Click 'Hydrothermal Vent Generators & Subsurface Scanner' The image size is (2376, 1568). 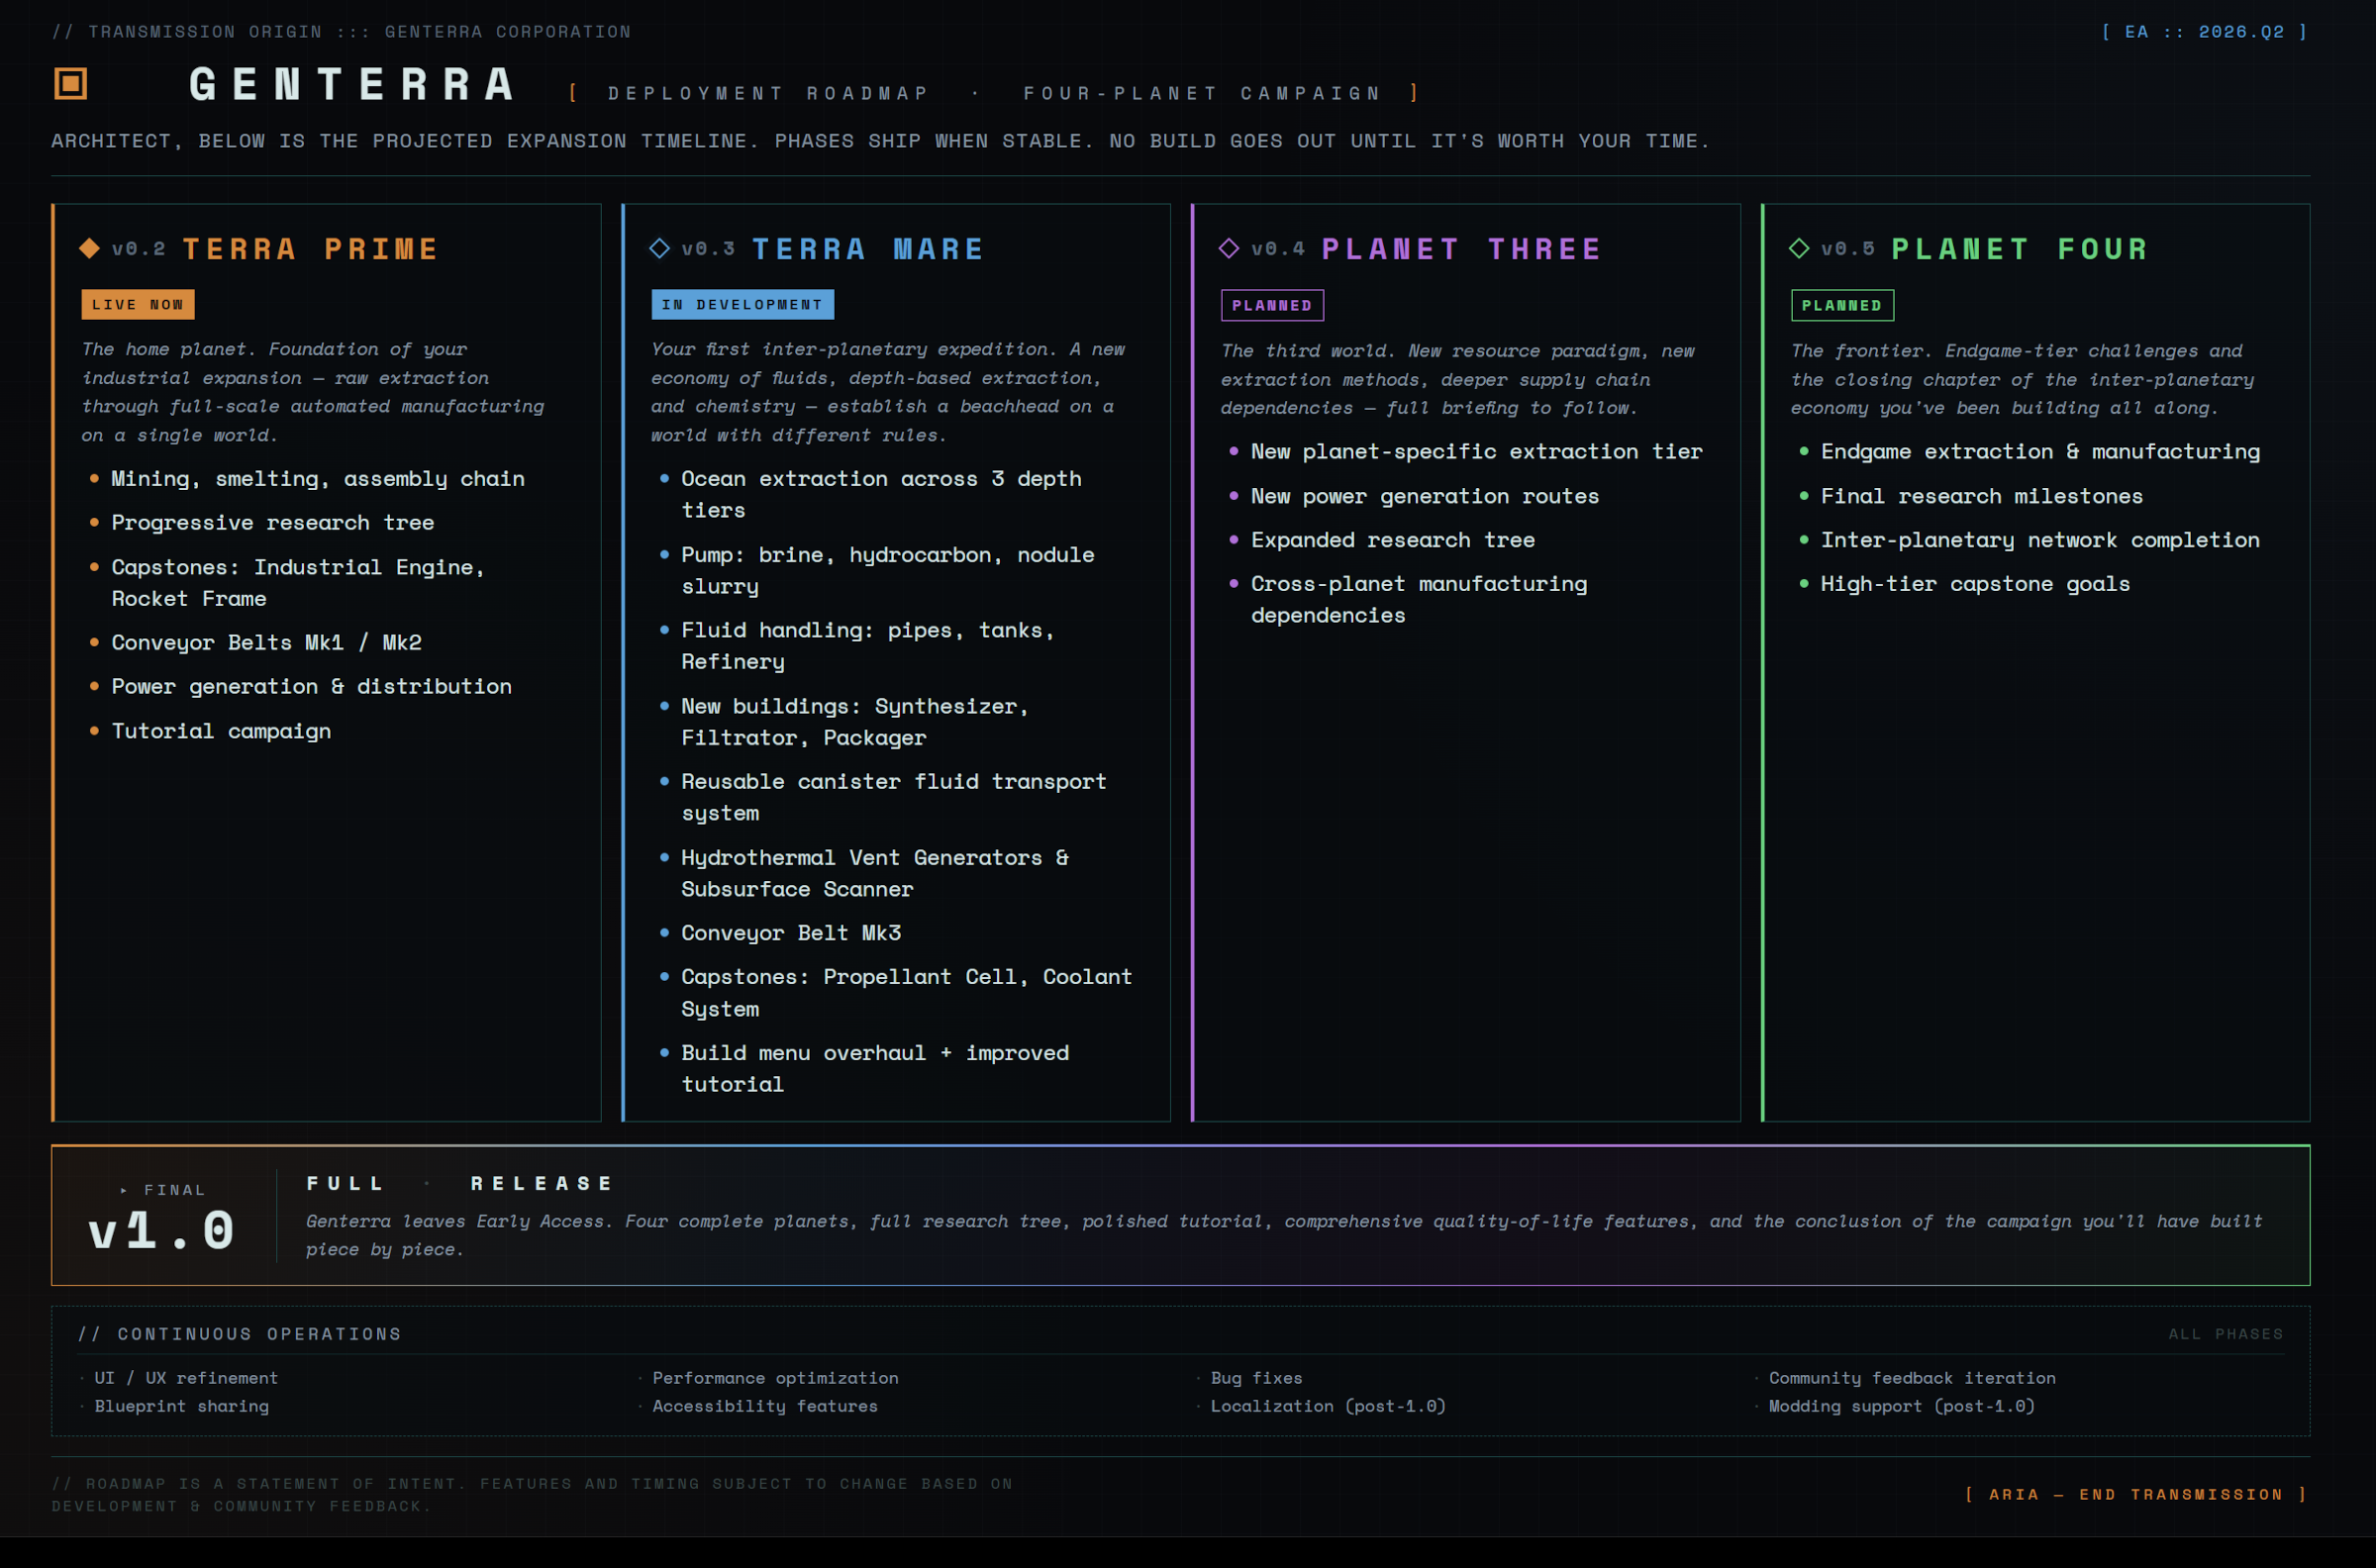click(x=875, y=873)
